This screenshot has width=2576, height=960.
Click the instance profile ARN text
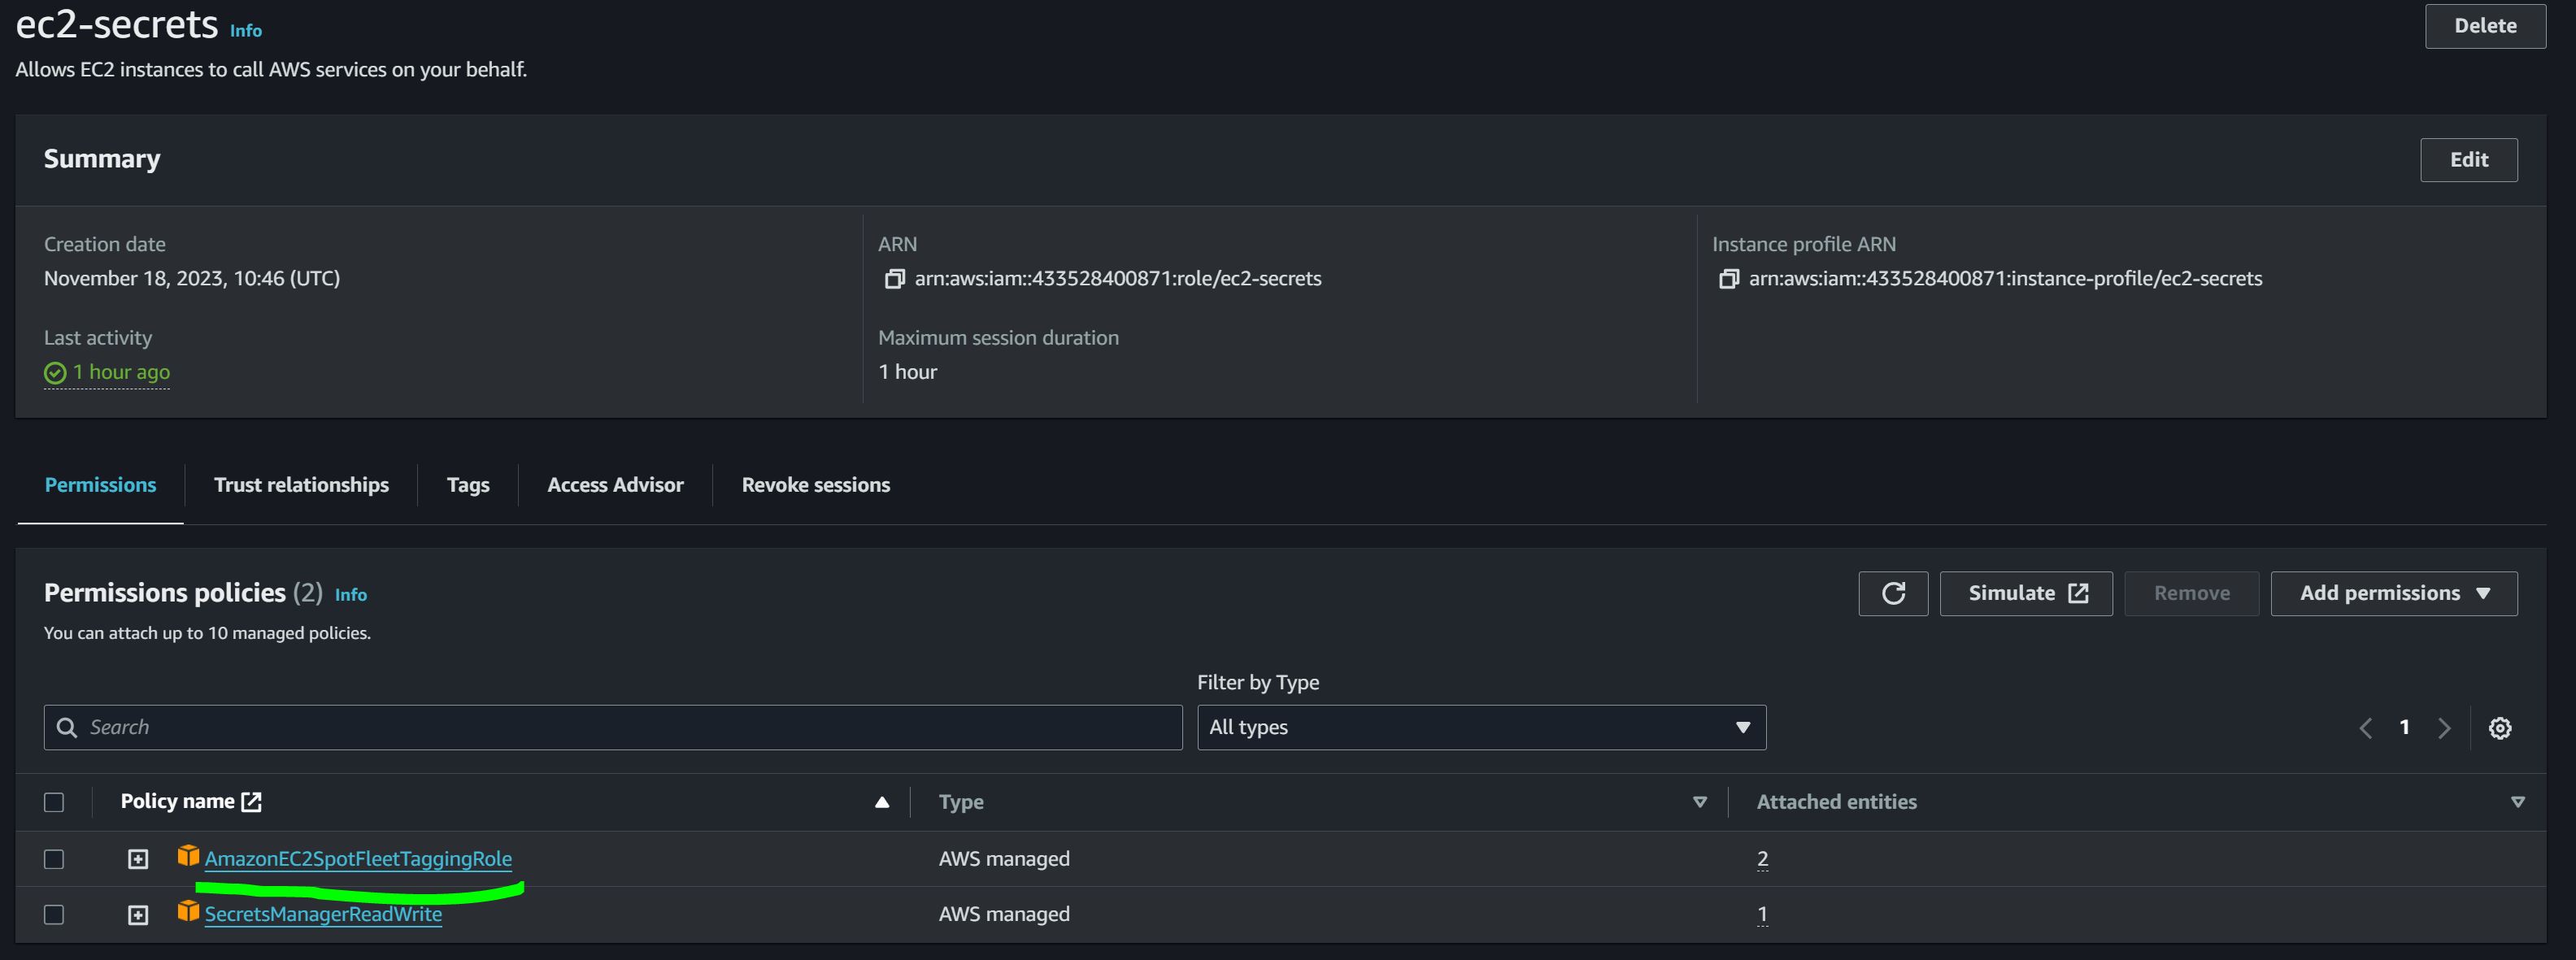click(2005, 279)
